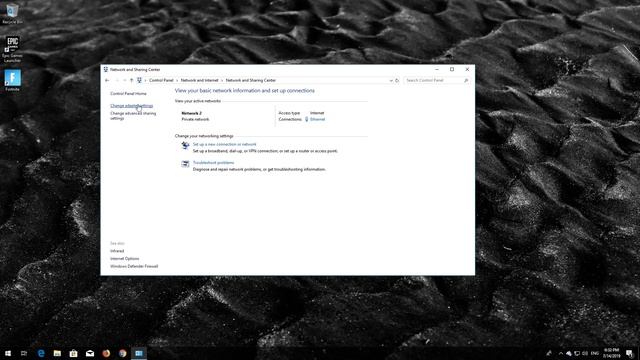
Task: Open the Windows Start menu
Action: (x=8, y=353)
